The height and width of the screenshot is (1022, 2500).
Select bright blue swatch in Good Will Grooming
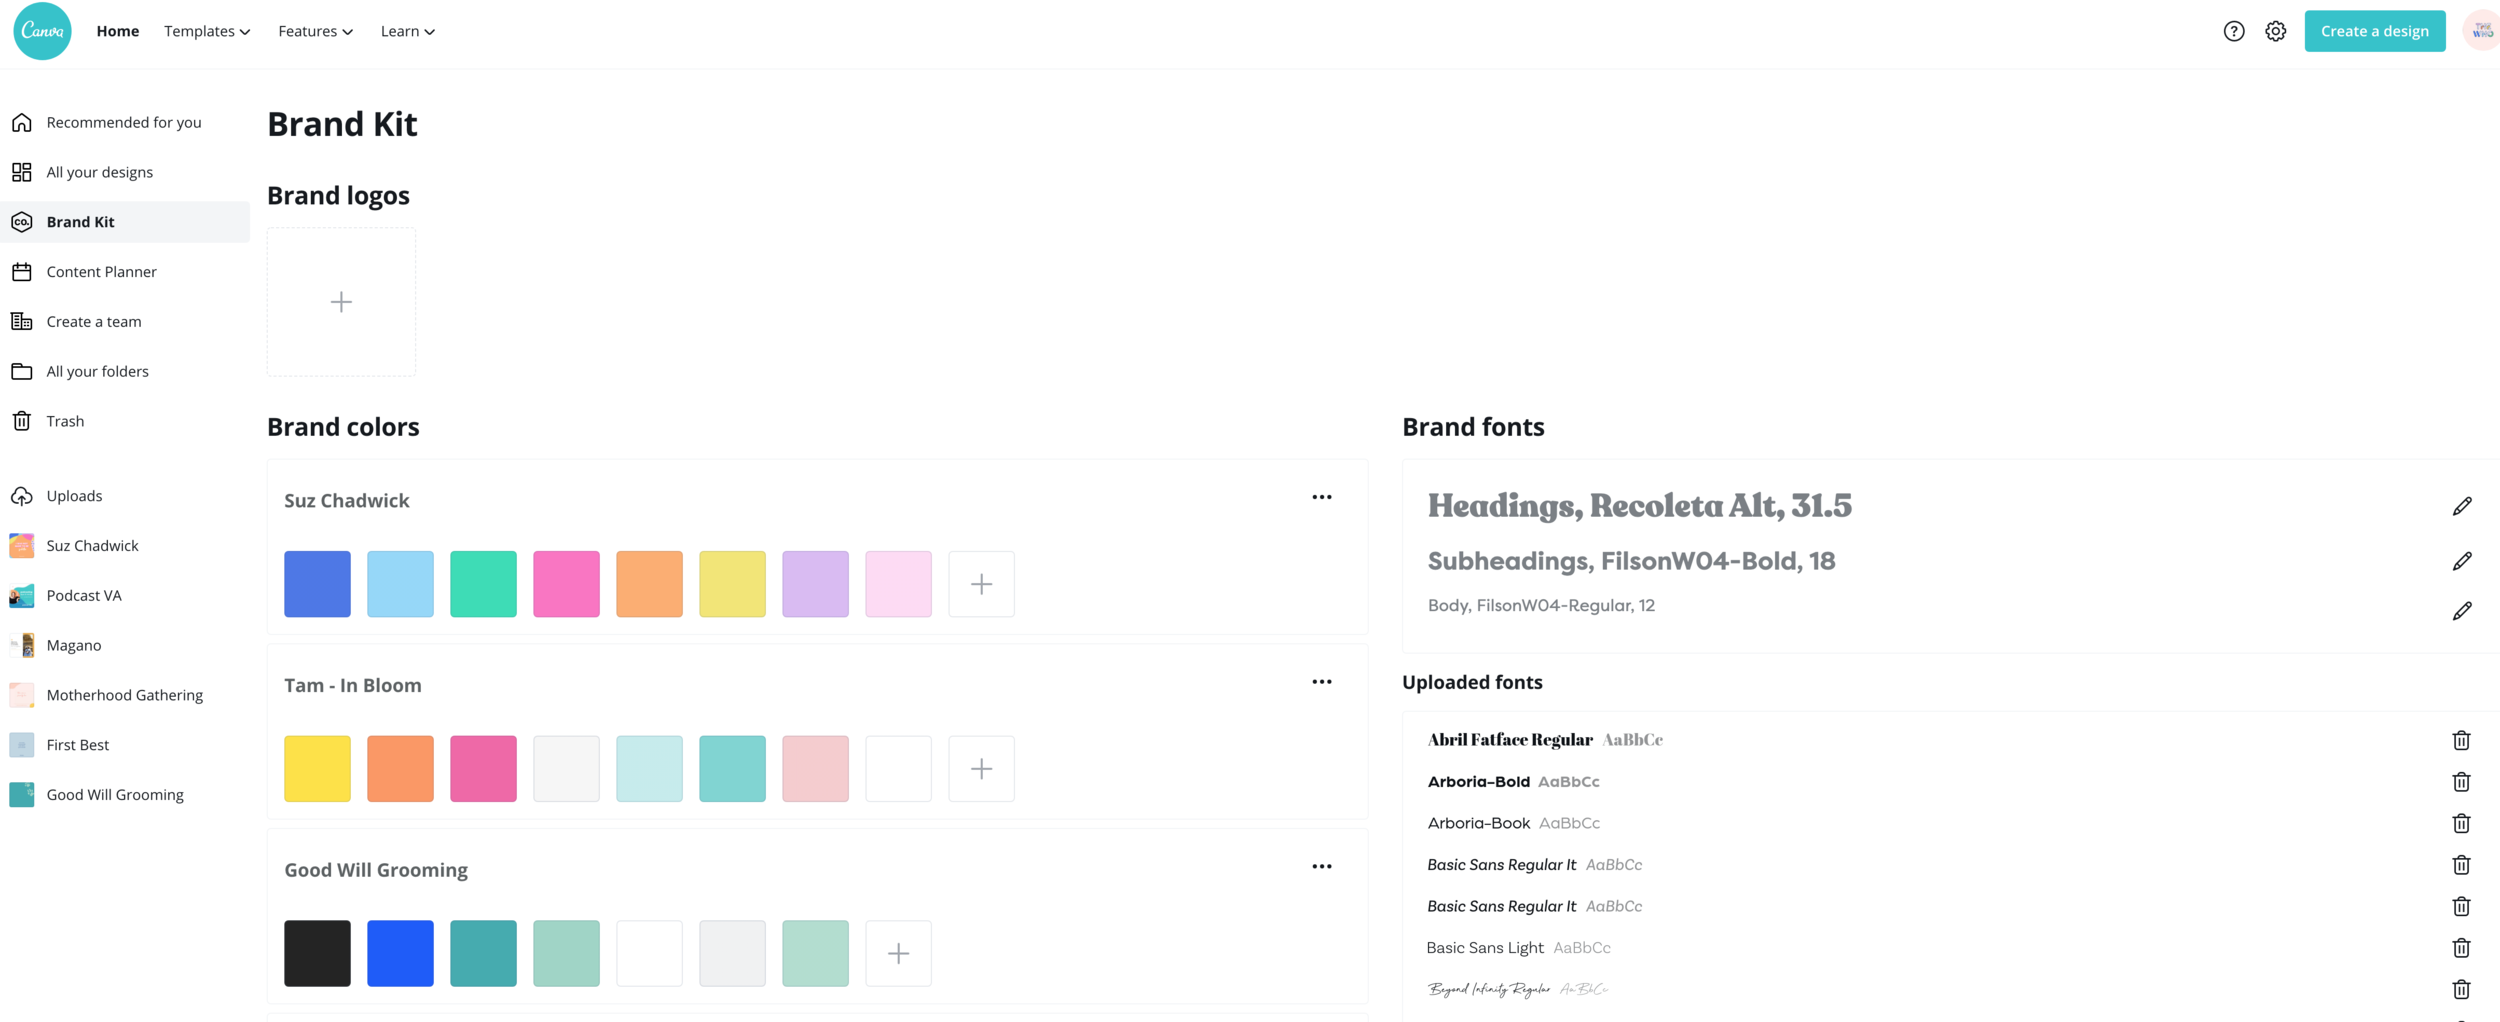coord(400,954)
